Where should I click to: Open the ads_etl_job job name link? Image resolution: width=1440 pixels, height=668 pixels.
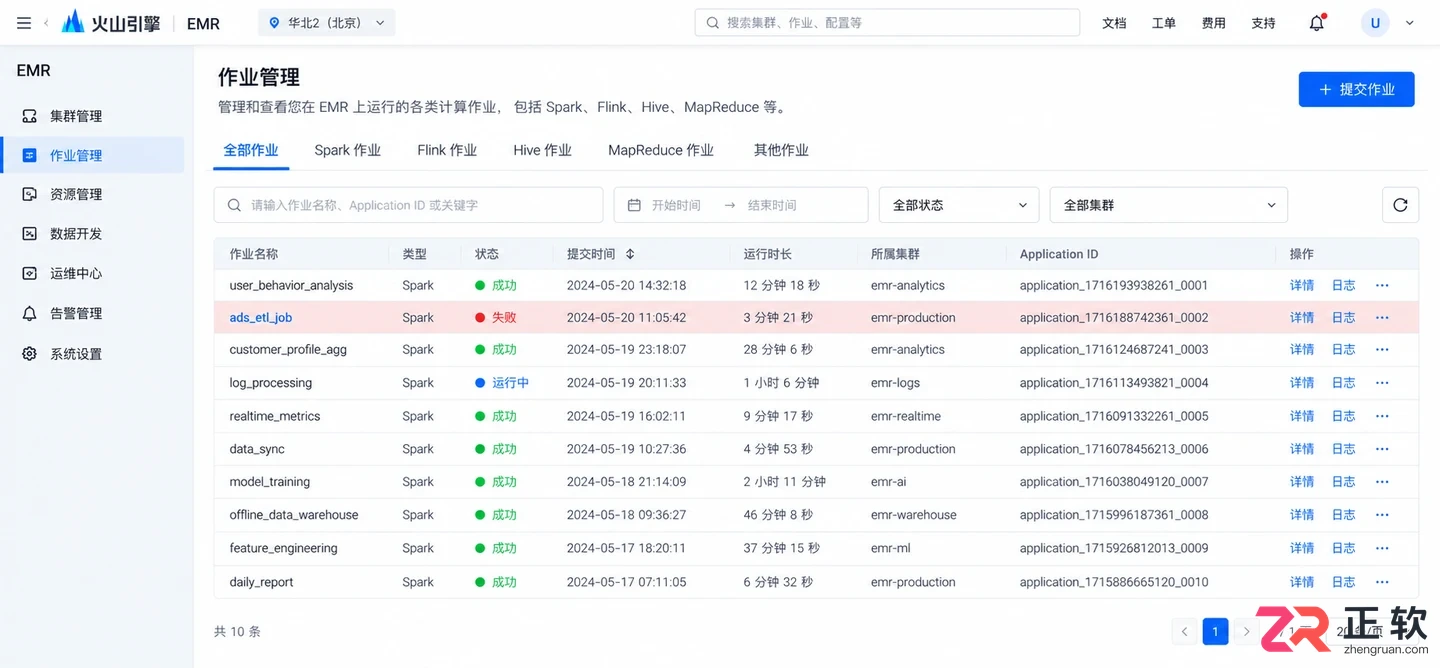coord(261,317)
